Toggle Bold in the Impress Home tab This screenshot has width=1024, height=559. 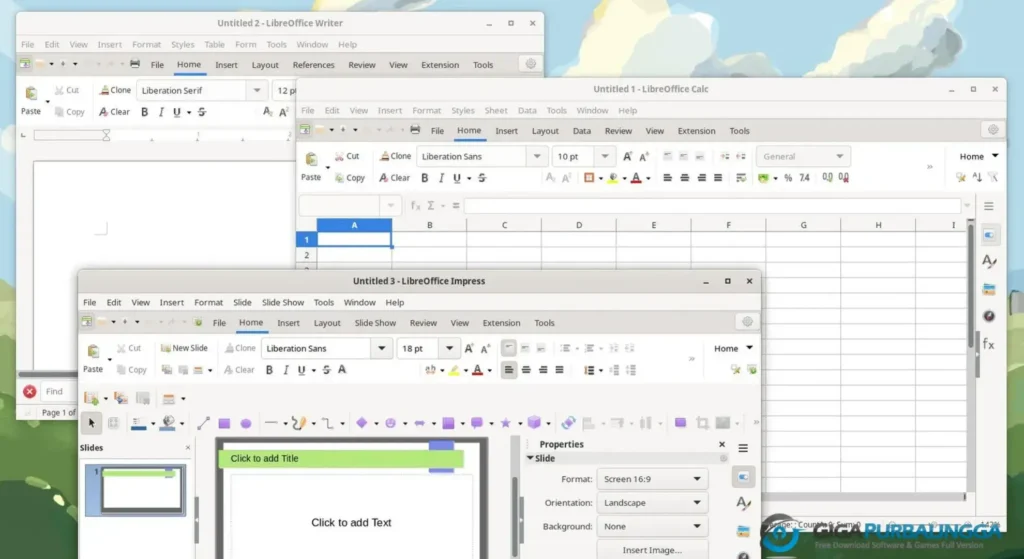coord(269,370)
